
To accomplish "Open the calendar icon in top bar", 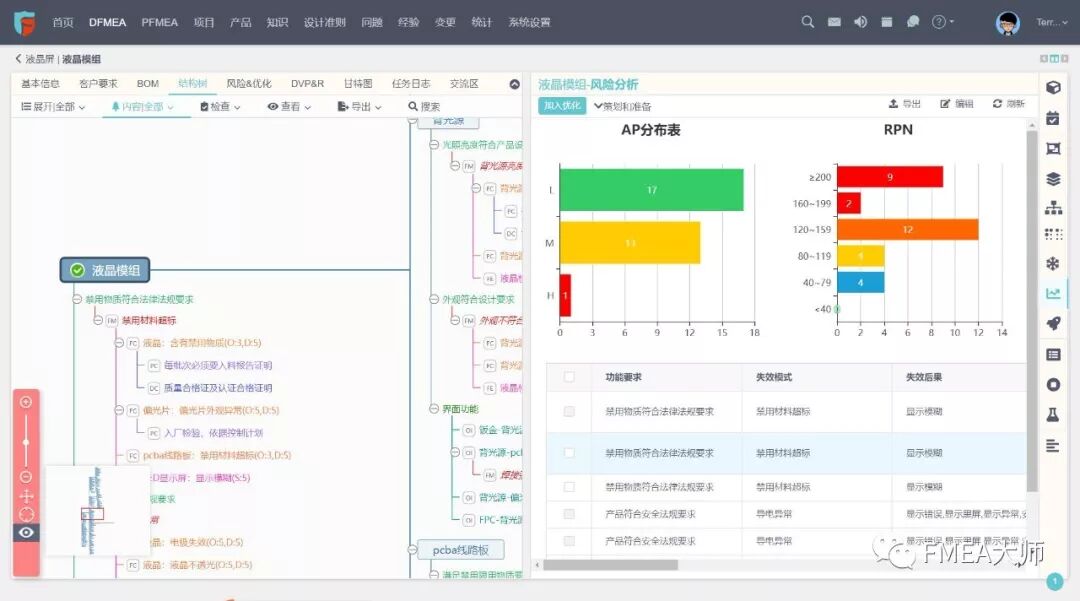I will (x=887, y=22).
